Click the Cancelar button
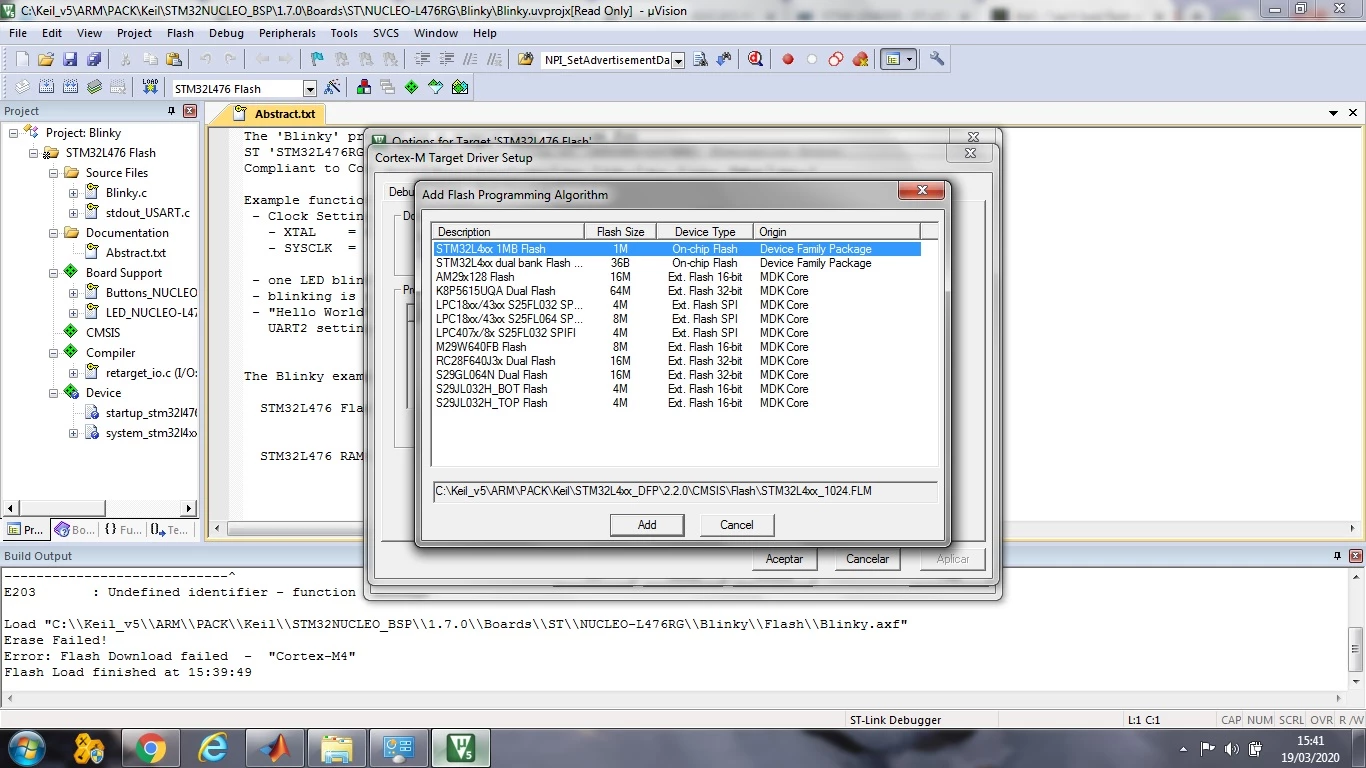This screenshot has width=1366, height=768. pos(867,559)
